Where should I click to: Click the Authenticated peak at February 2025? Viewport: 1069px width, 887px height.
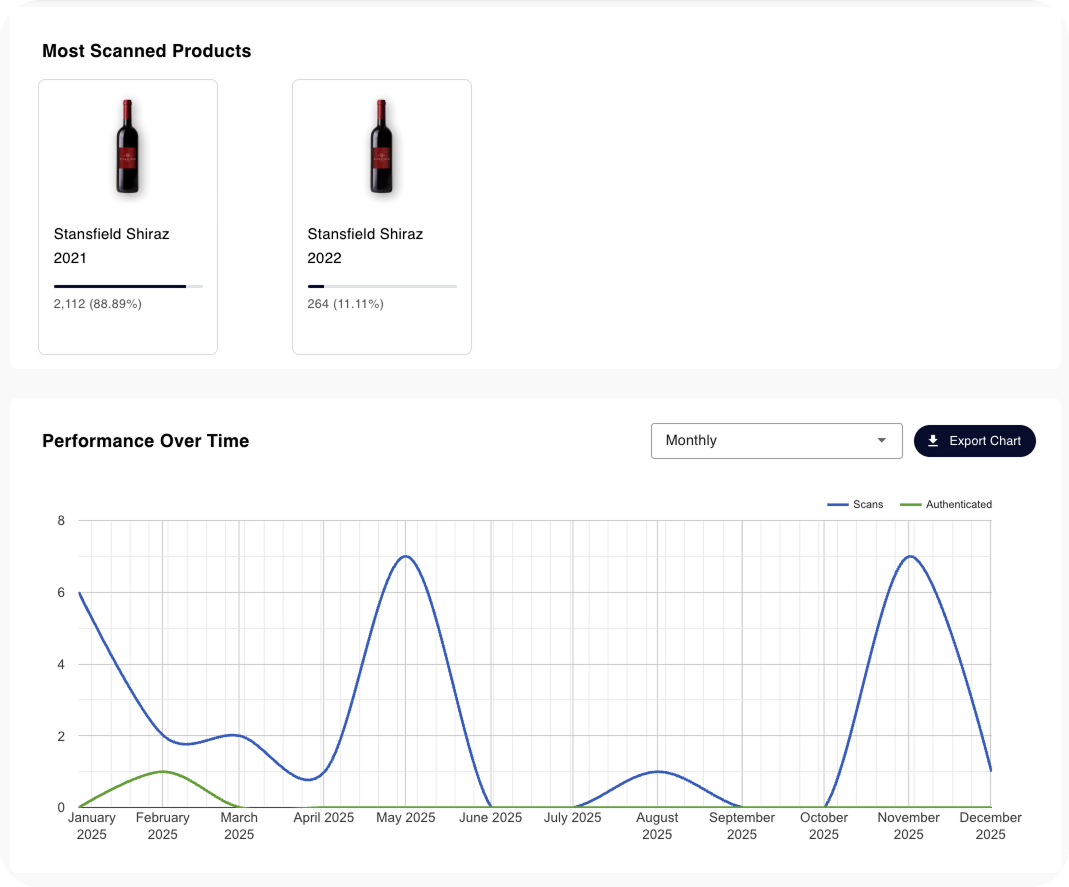[x=162, y=771]
